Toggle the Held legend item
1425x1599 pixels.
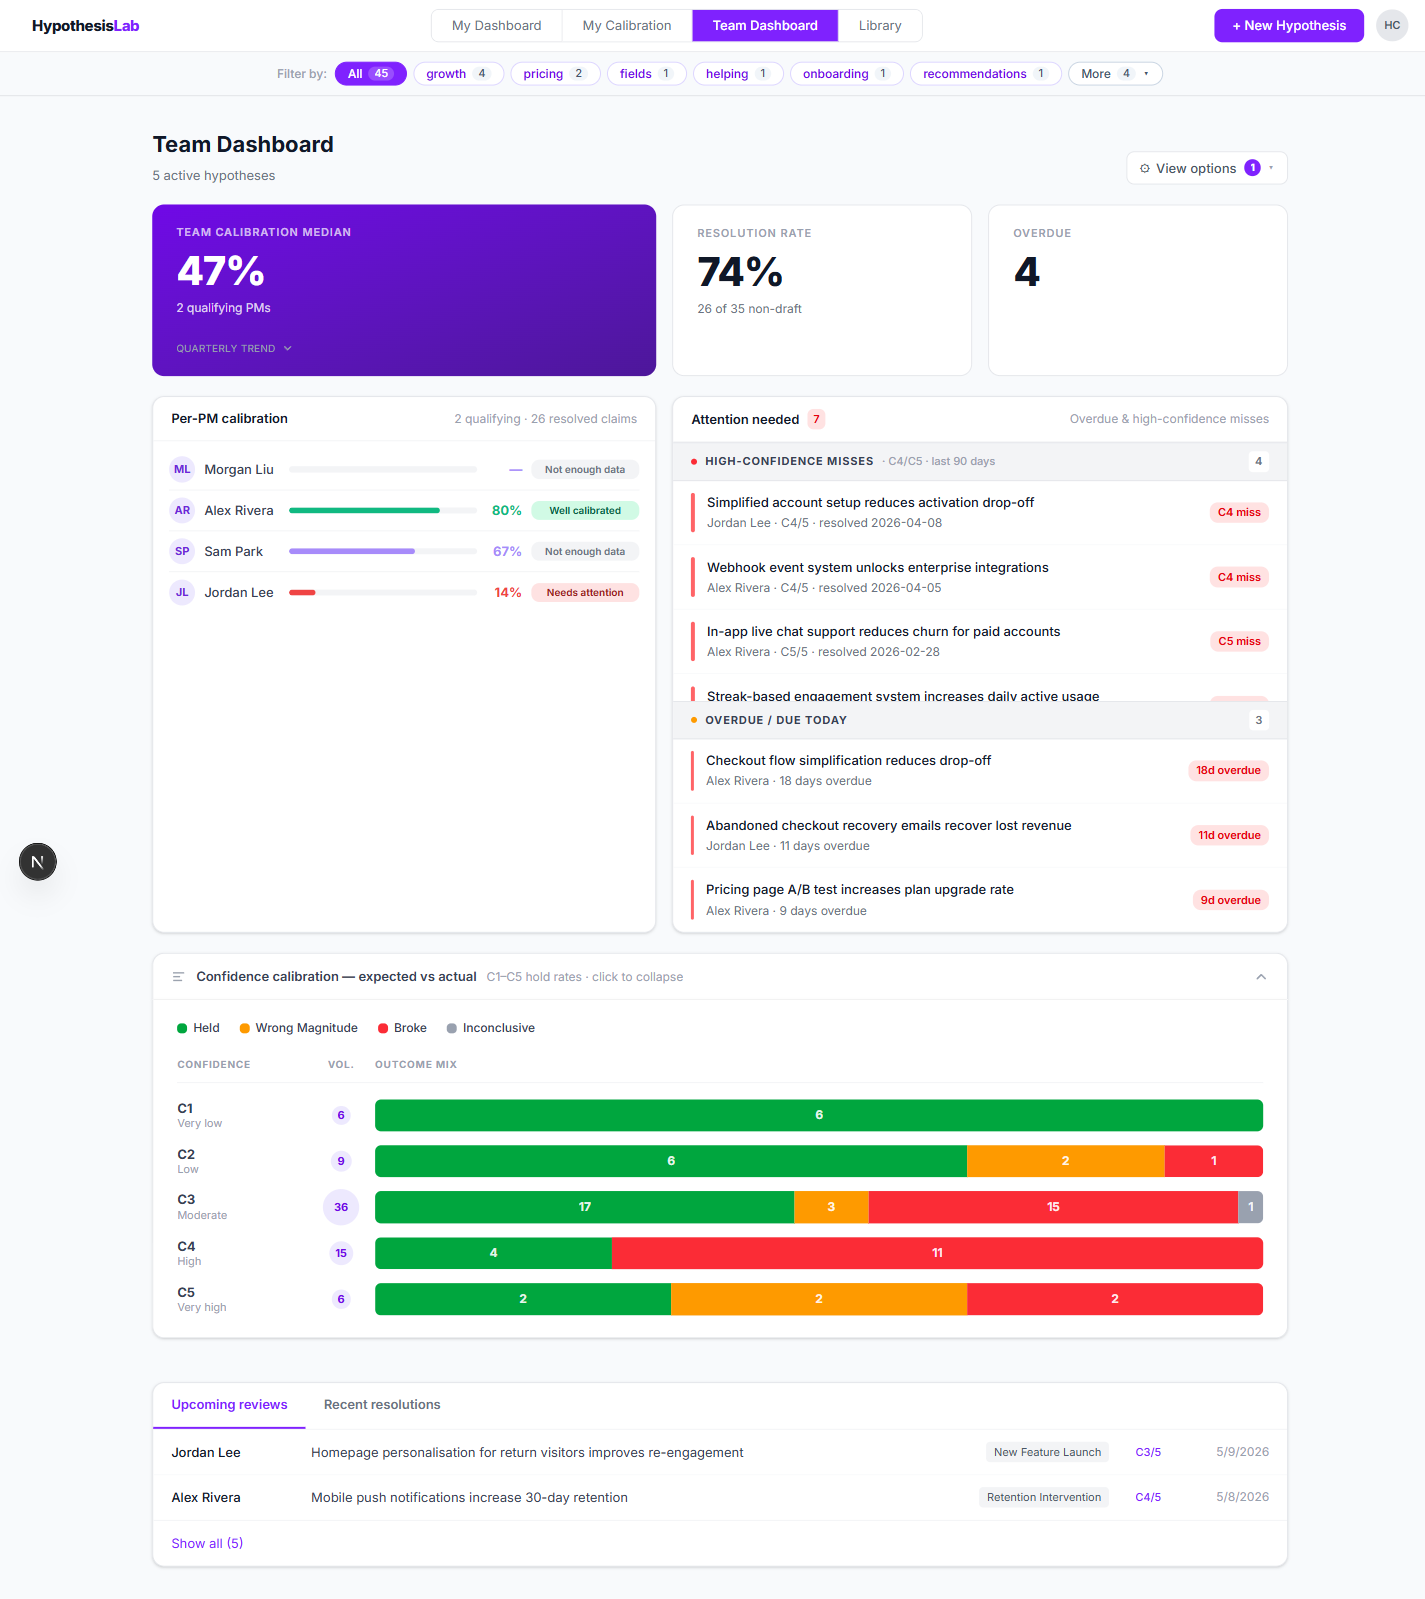[x=198, y=1028]
